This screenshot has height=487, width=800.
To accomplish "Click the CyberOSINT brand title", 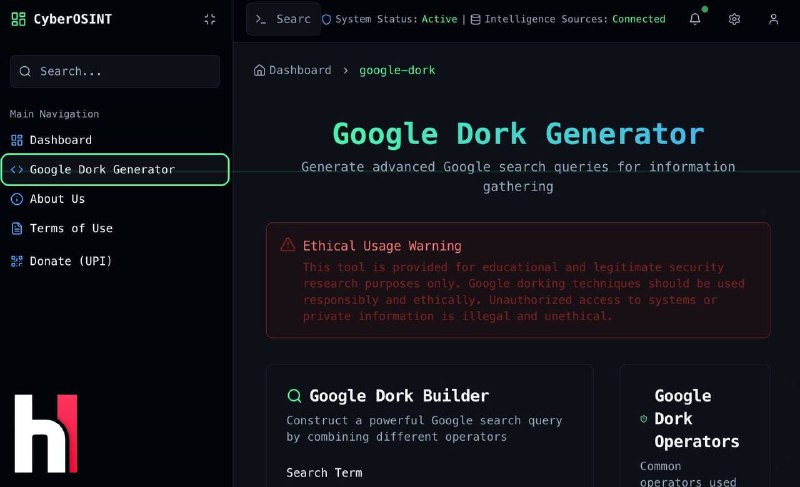I will (x=72, y=19).
